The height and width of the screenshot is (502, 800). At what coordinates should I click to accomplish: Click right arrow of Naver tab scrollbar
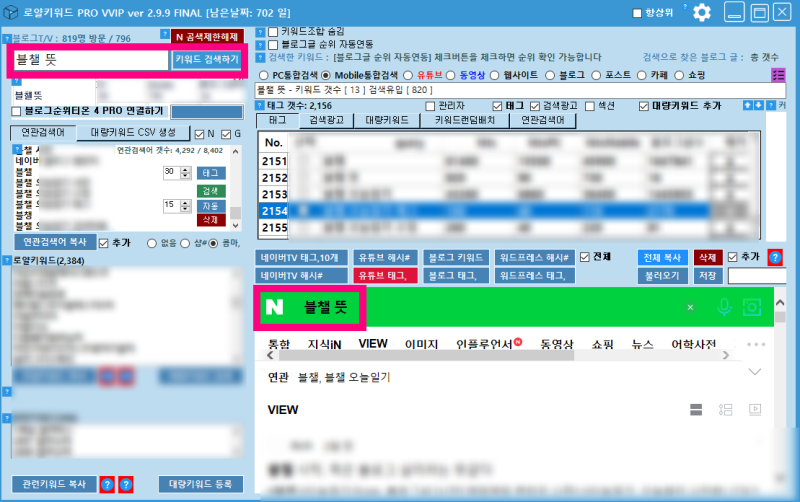pyautogui.click(x=726, y=356)
